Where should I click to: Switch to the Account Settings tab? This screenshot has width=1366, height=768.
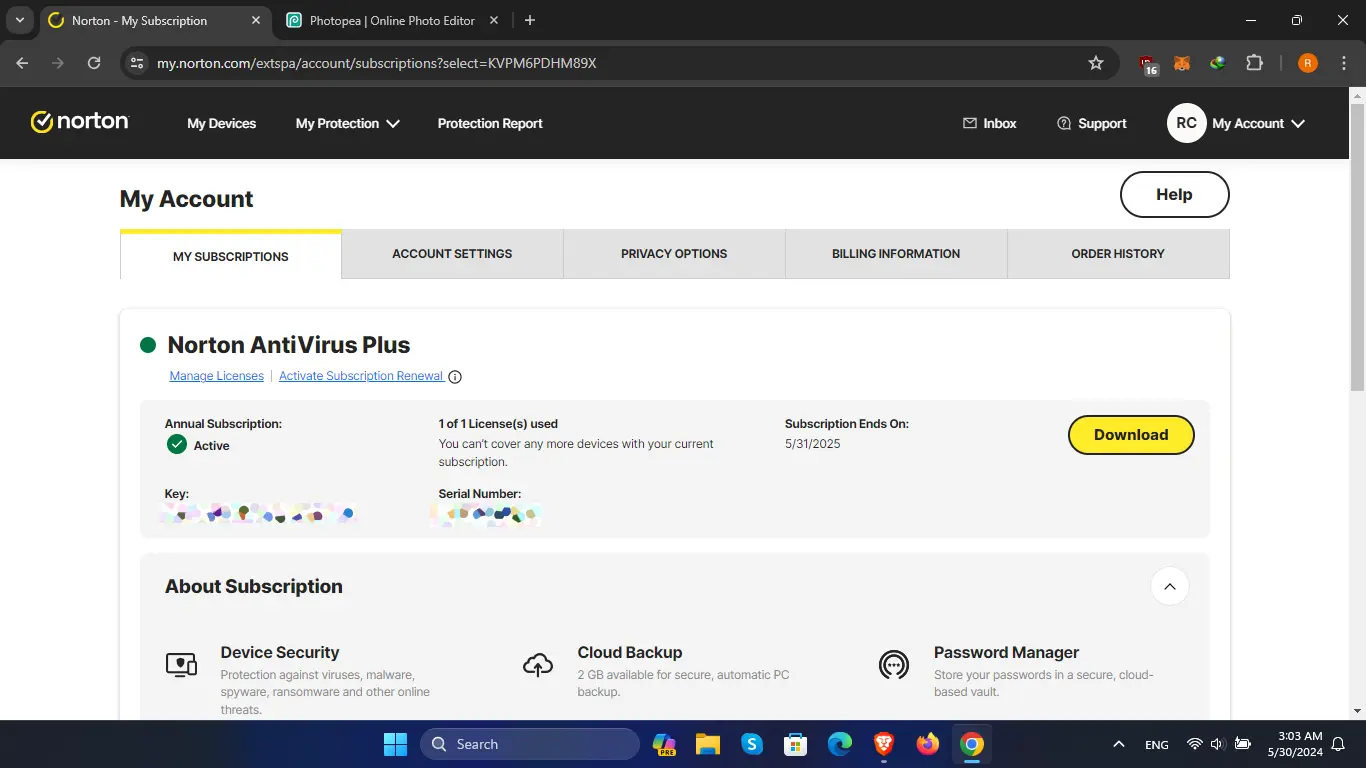(x=452, y=254)
